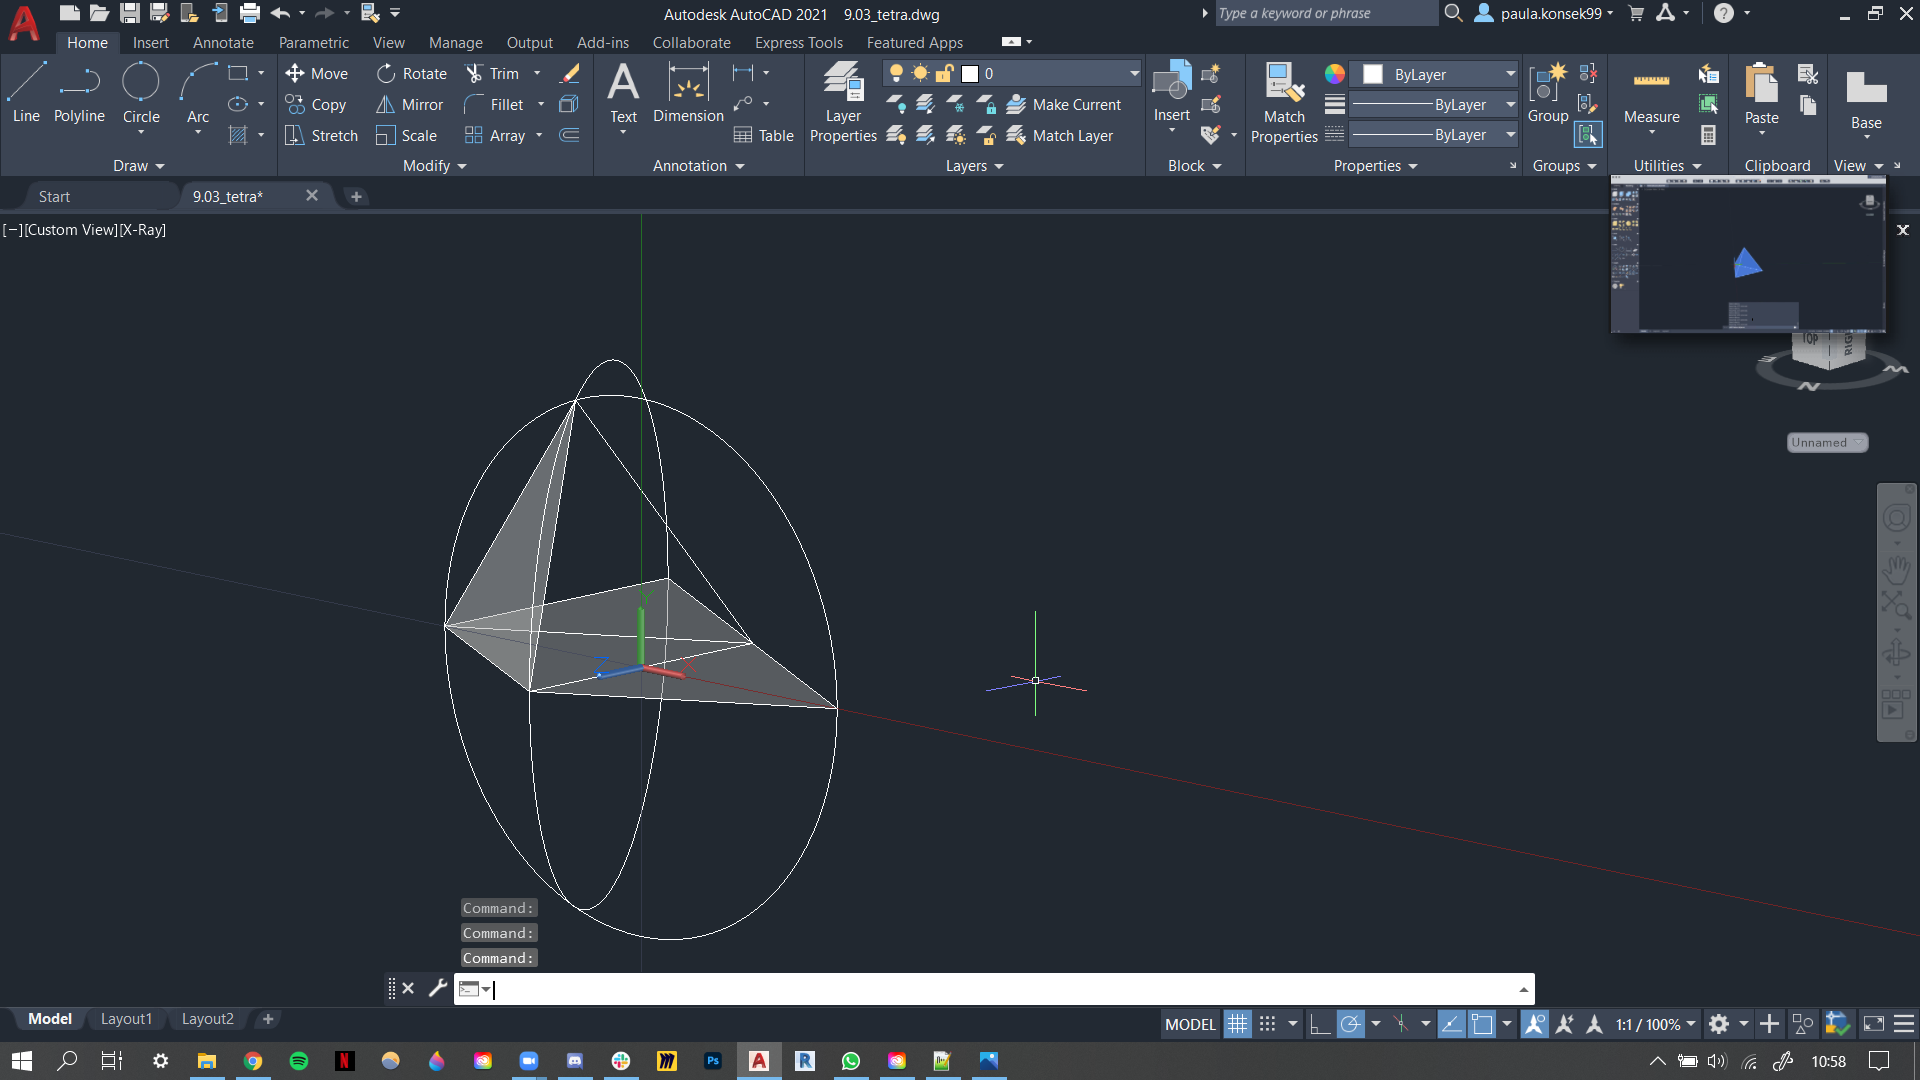Image resolution: width=1920 pixels, height=1080 pixels.
Task: Expand the Properties panel dropdown
Action: tap(1376, 166)
